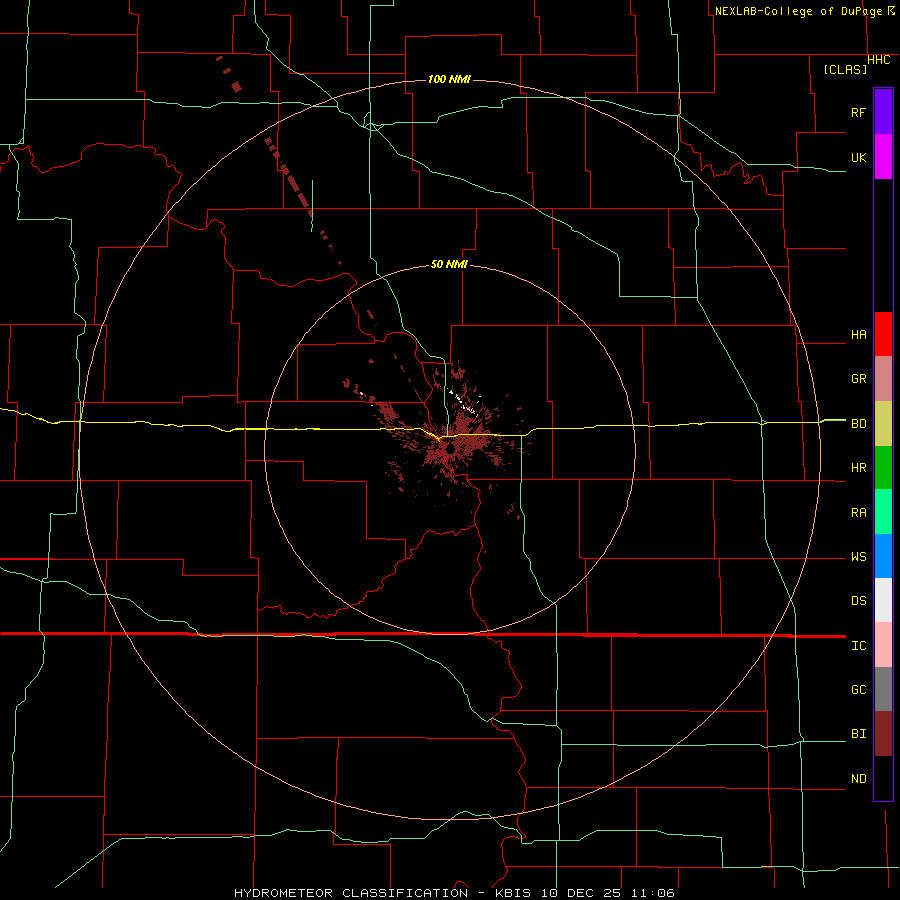Click the GR salmon legend swatch
This screenshot has height=900, width=900.
(x=883, y=378)
